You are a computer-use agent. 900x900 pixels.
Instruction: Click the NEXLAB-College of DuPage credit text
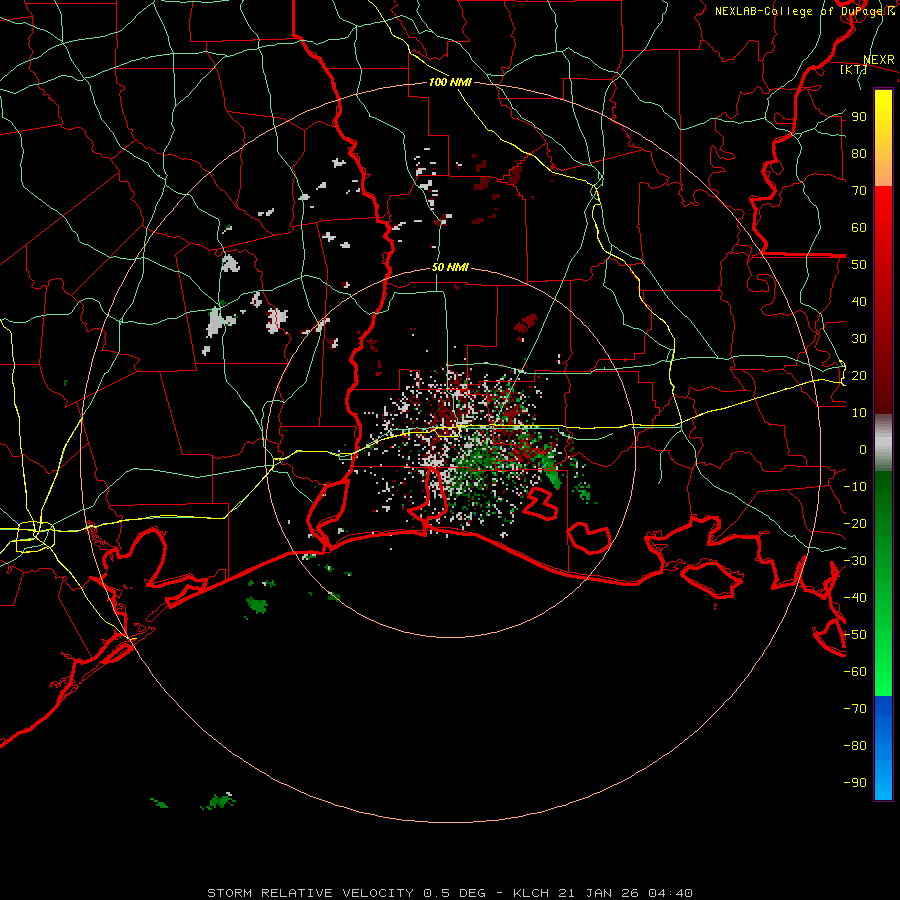click(x=804, y=11)
